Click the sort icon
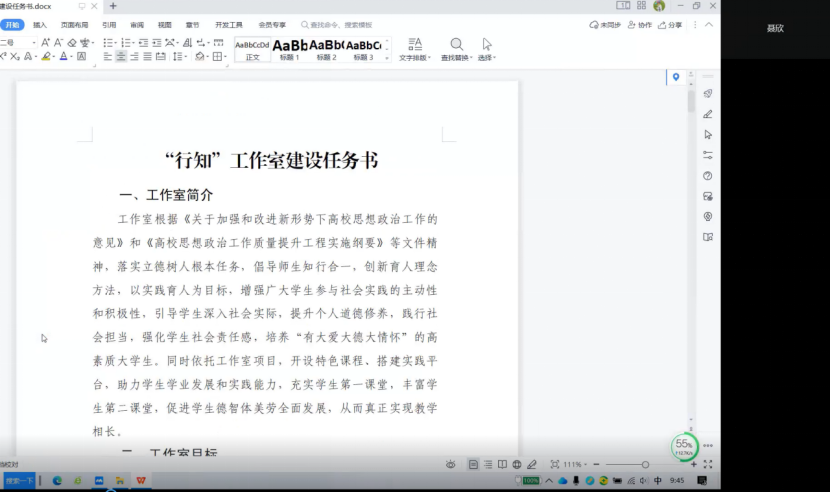This screenshot has height=492, width=830. [x=187, y=42]
